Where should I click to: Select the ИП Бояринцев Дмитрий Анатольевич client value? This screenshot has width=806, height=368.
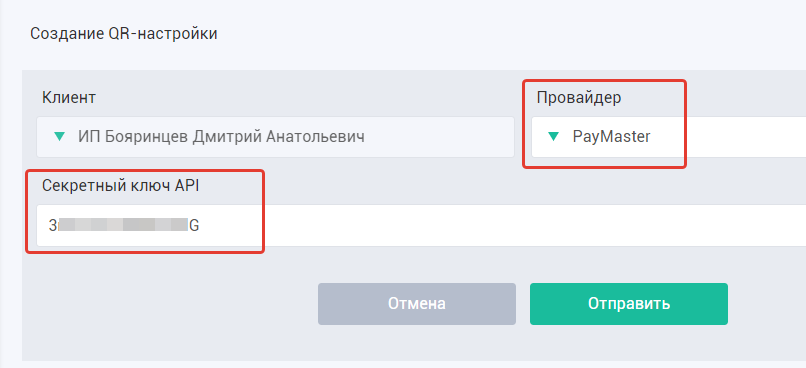222,137
